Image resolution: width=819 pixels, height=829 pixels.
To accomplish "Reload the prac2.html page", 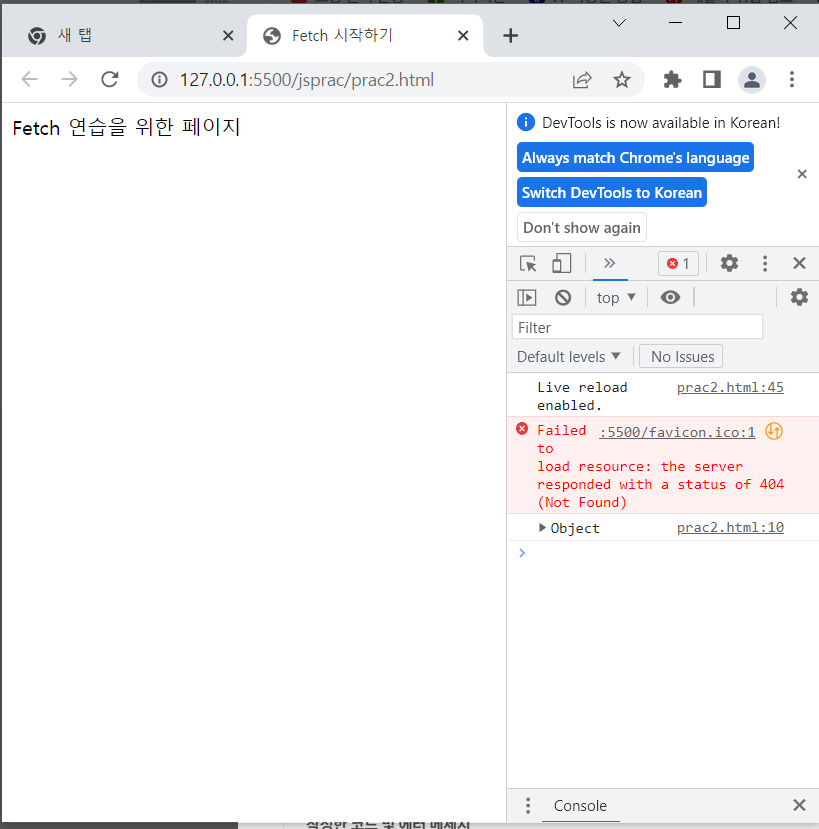I will pos(109,80).
